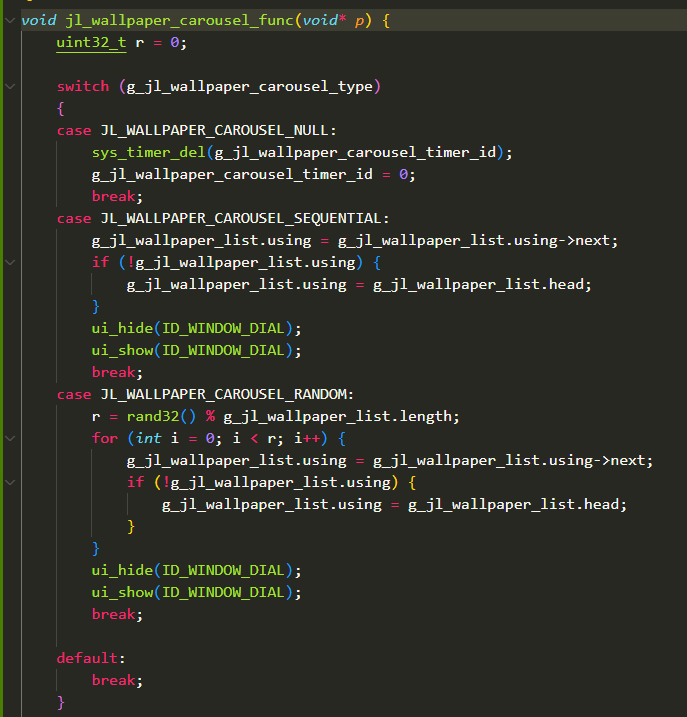Select g_jl_wallpaper_carousel_type inside the switch parentheses
This screenshot has height=717, width=687.
point(249,87)
